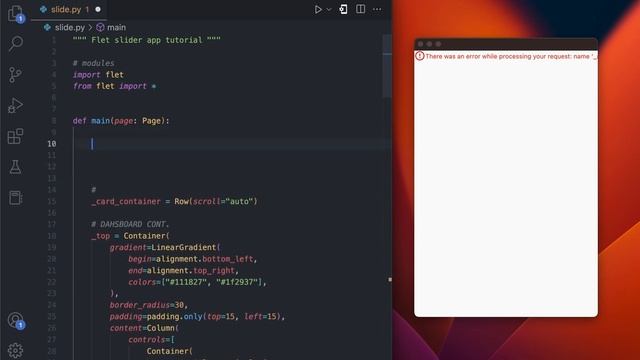This screenshot has height=360, width=640.
Task: Click the open changes icon in editor toolbar
Action: tap(343, 9)
